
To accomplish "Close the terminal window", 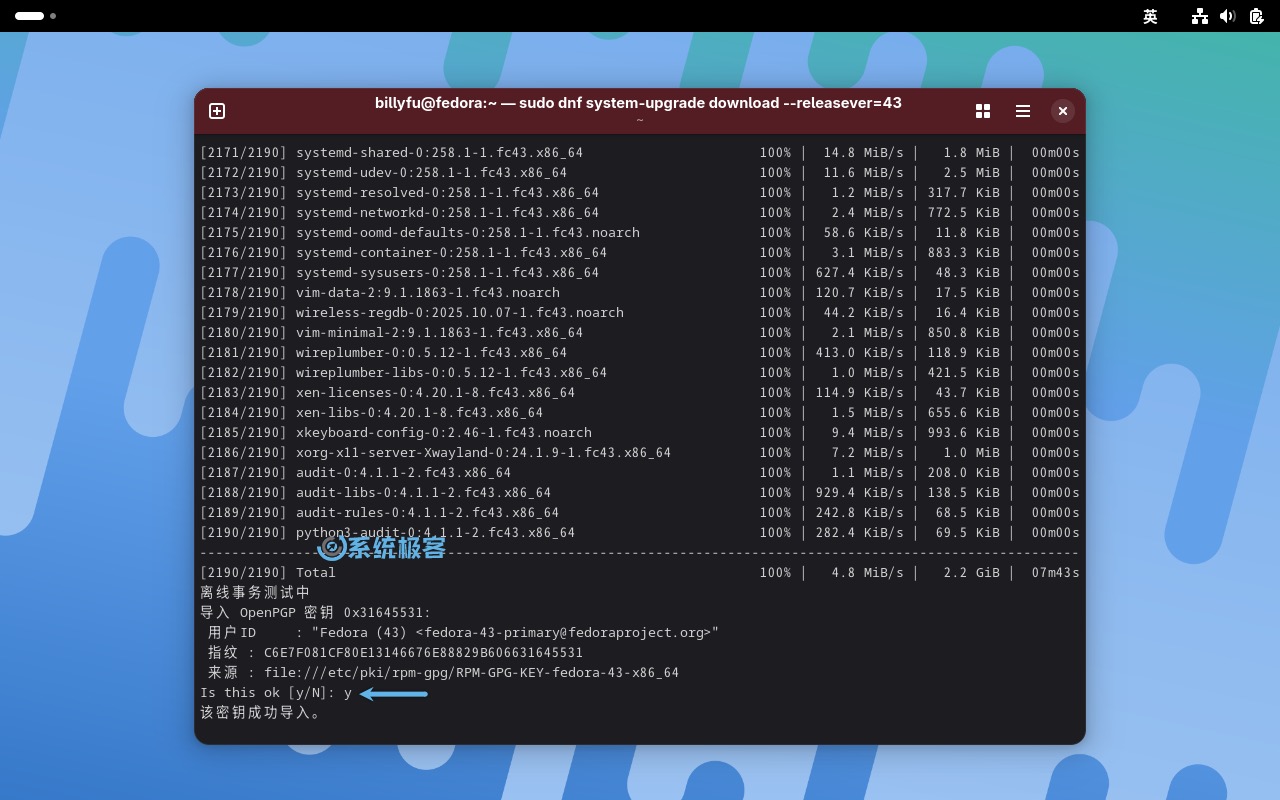I will click(x=1062, y=111).
